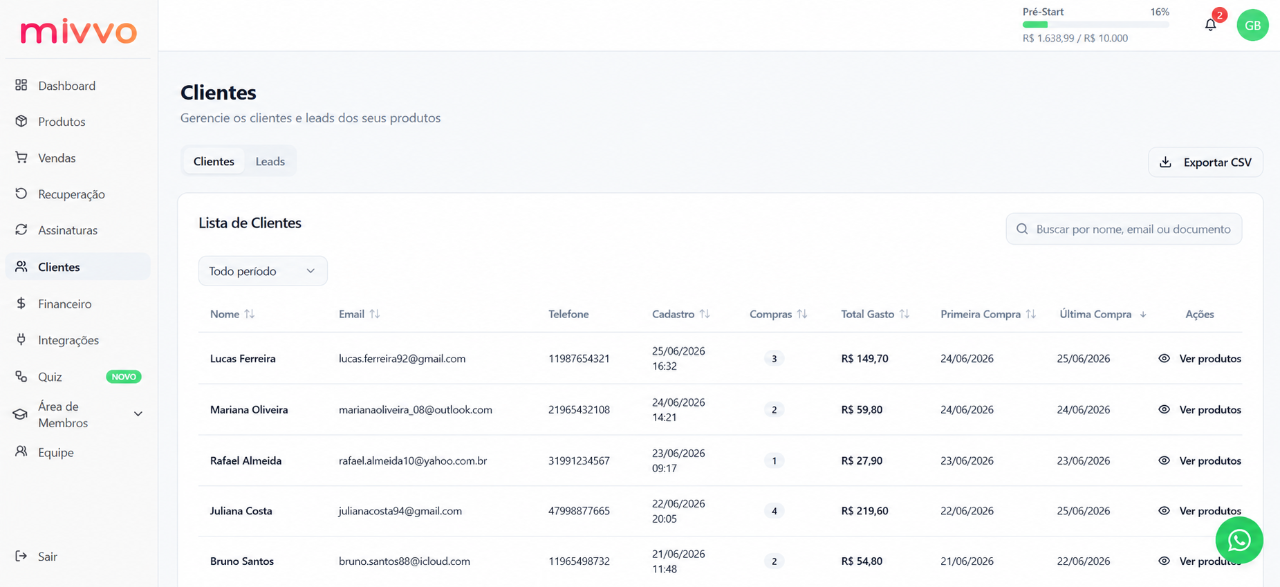The width and height of the screenshot is (1280, 587).
Task: Click the Integrações plug icon
Action: point(21,339)
